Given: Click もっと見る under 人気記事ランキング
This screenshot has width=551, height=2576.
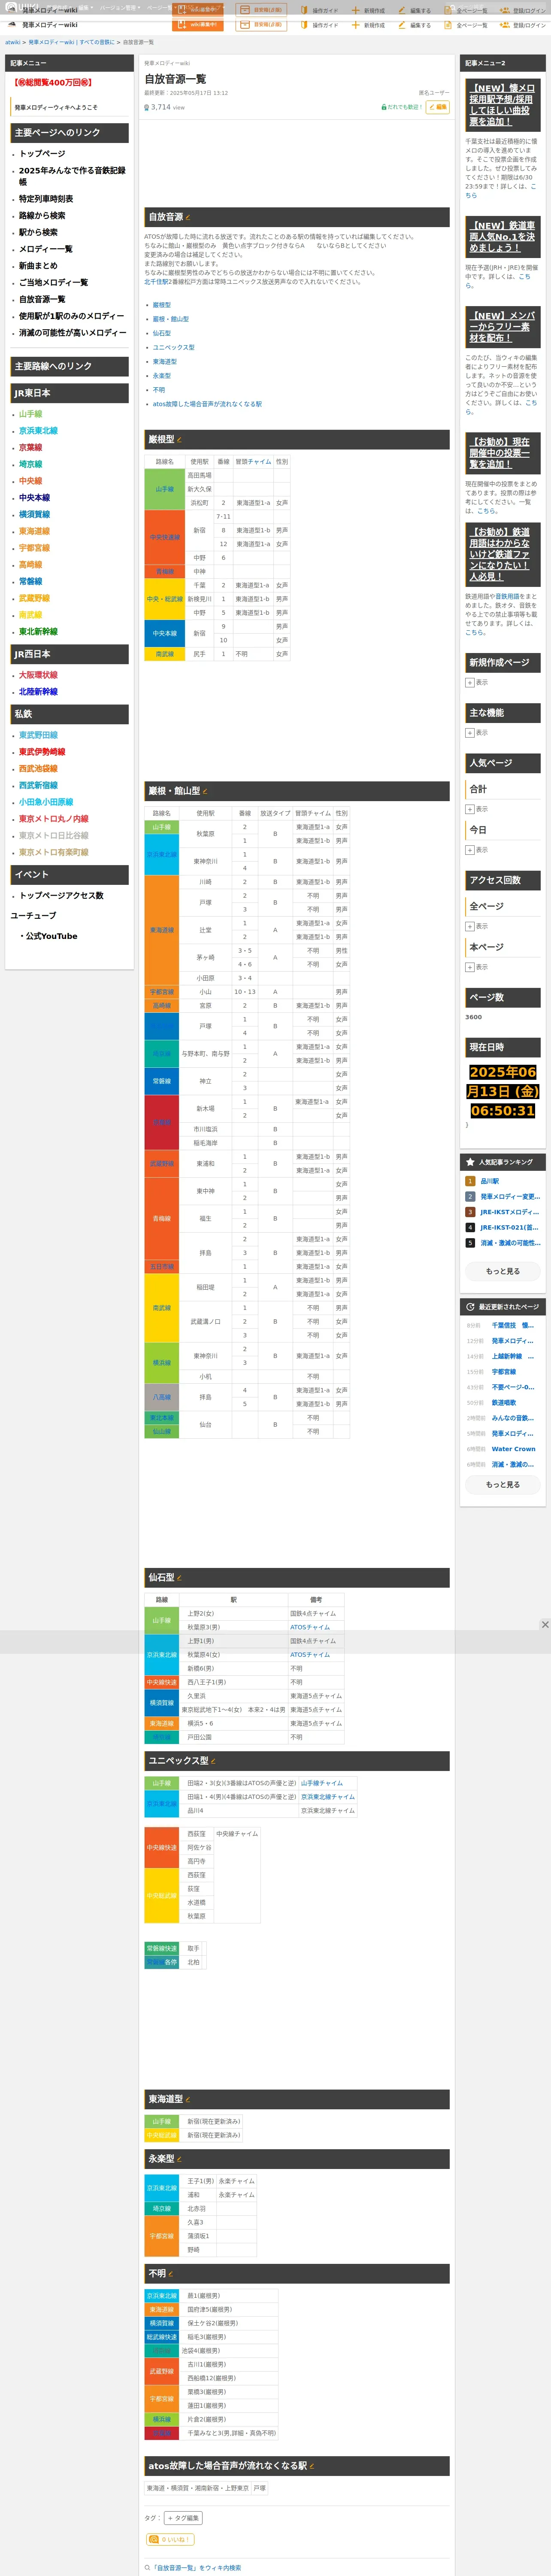Looking at the screenshot, I should coord(503,1271).
